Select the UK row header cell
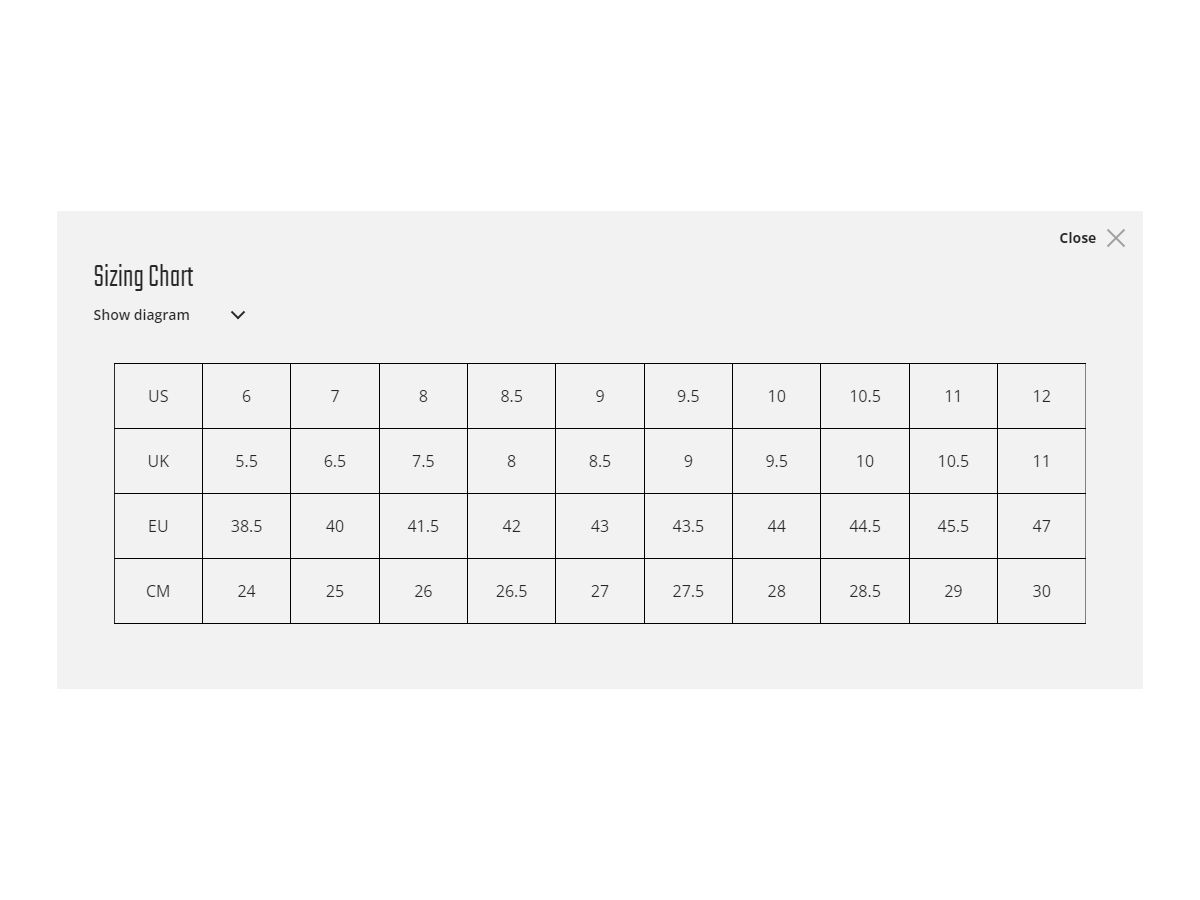1200x900 pixels. point(158,461)
